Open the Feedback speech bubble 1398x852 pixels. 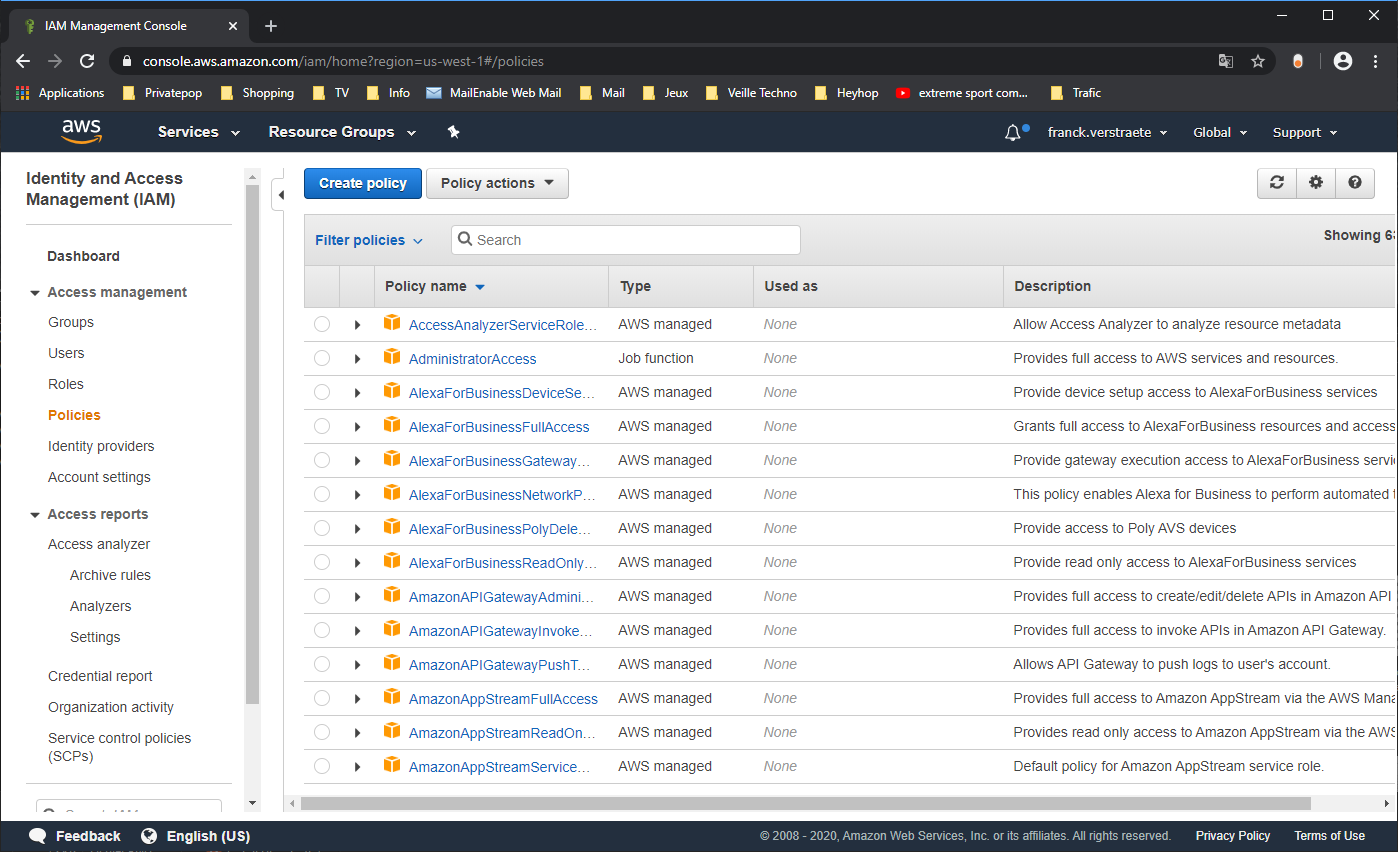pyautogui.click(x=38, y=836)
